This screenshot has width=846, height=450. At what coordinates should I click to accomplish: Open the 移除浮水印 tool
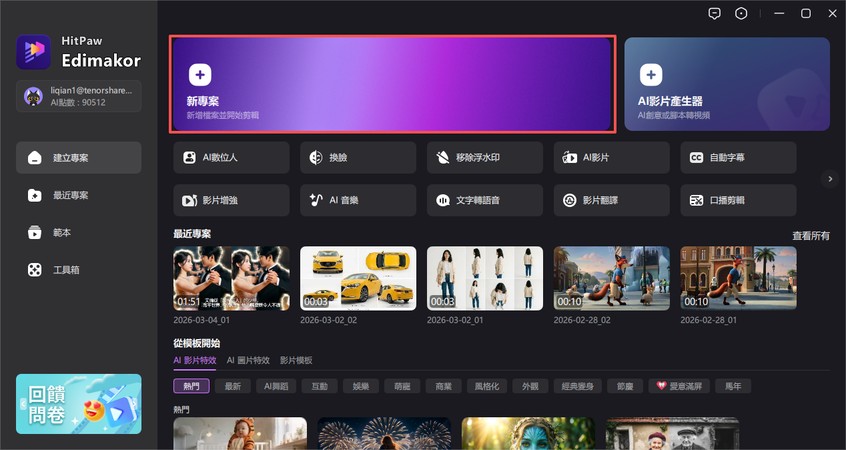(x=485, y=158)
